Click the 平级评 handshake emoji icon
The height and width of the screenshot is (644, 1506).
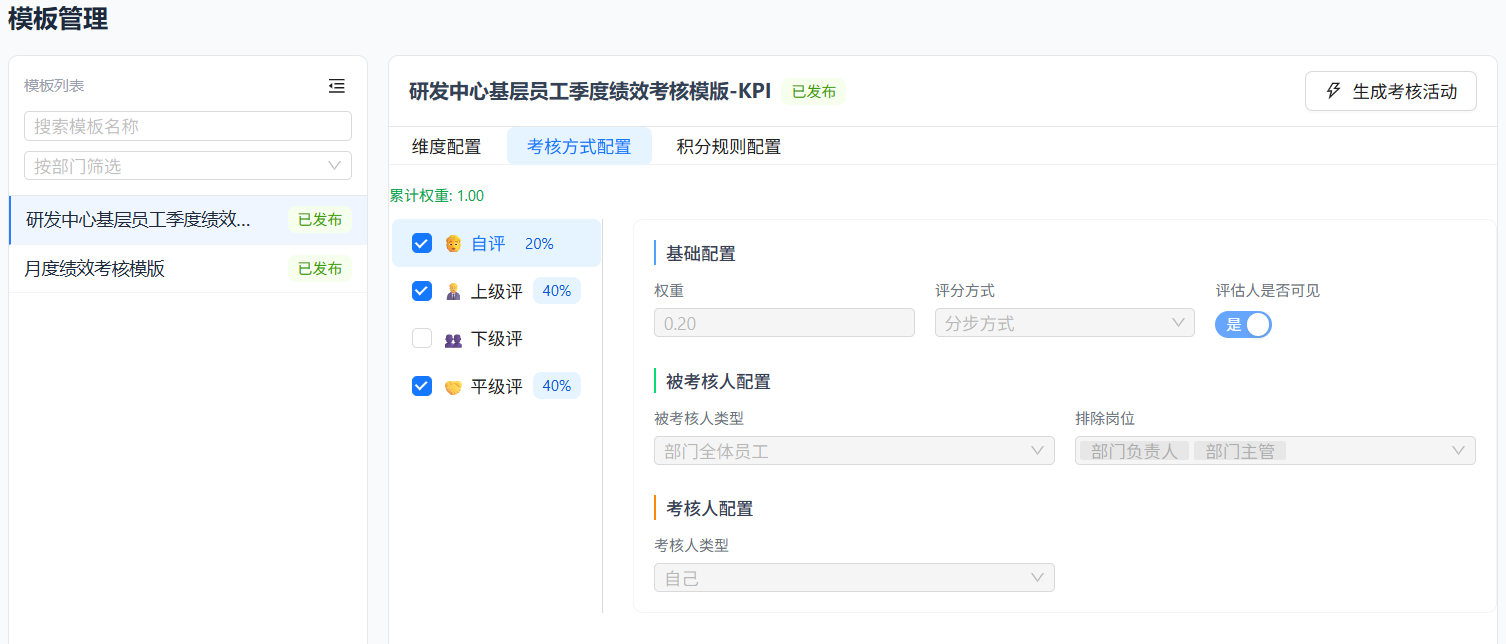453,386
